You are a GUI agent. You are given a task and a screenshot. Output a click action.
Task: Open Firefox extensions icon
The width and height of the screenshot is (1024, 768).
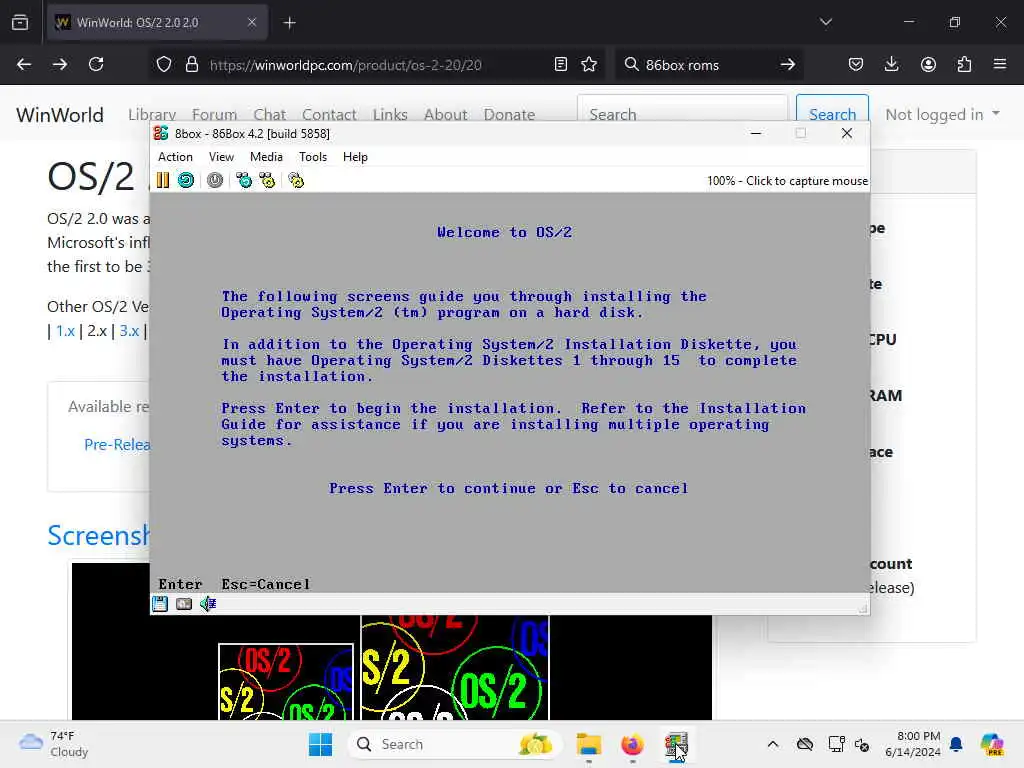click(964, 64)
